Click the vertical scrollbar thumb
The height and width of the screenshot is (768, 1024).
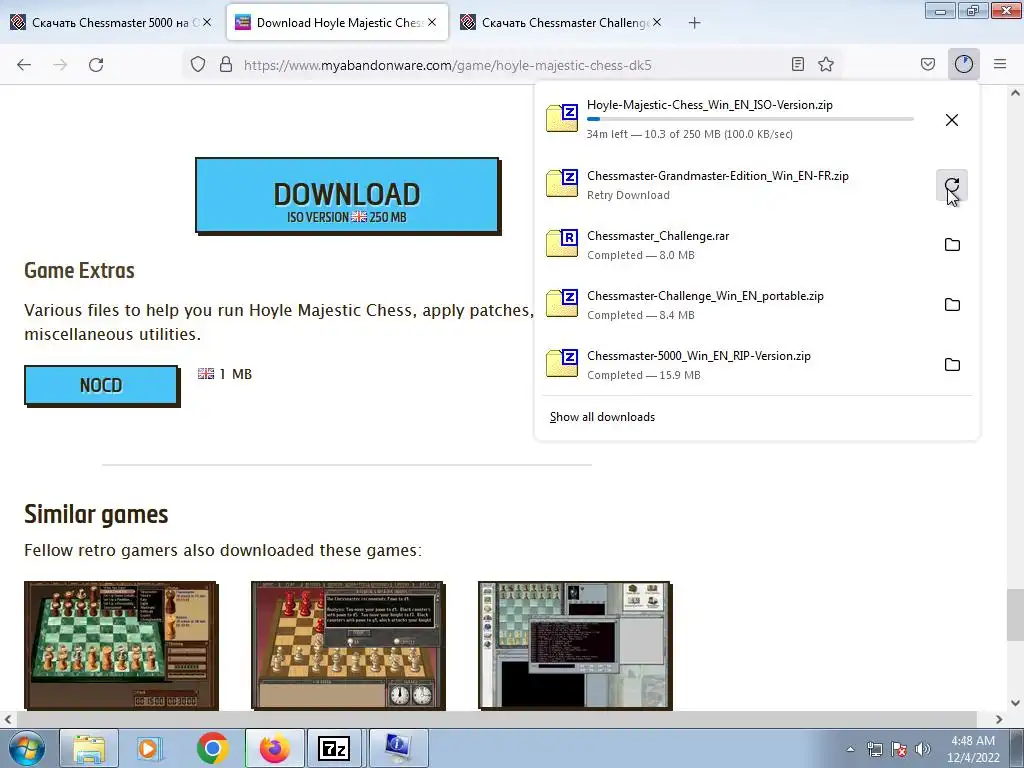[1015, 615]
